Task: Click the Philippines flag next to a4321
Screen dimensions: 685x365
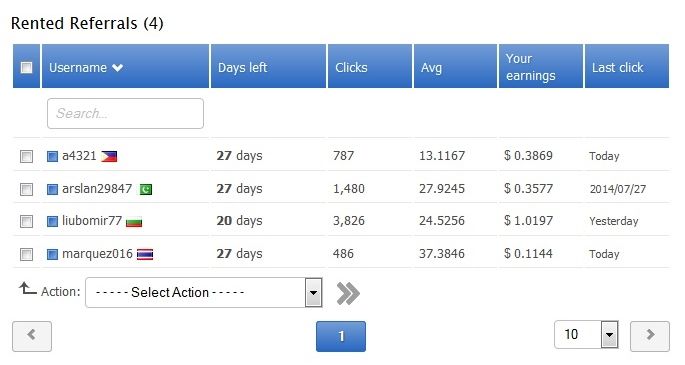Action: tap(109, 156)
